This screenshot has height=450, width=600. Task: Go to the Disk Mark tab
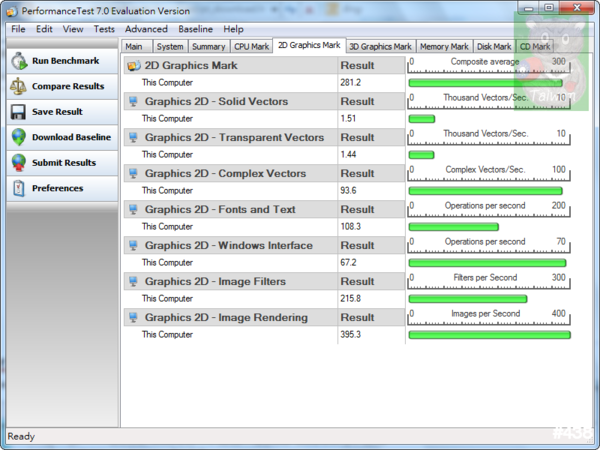tap(494, 46)
